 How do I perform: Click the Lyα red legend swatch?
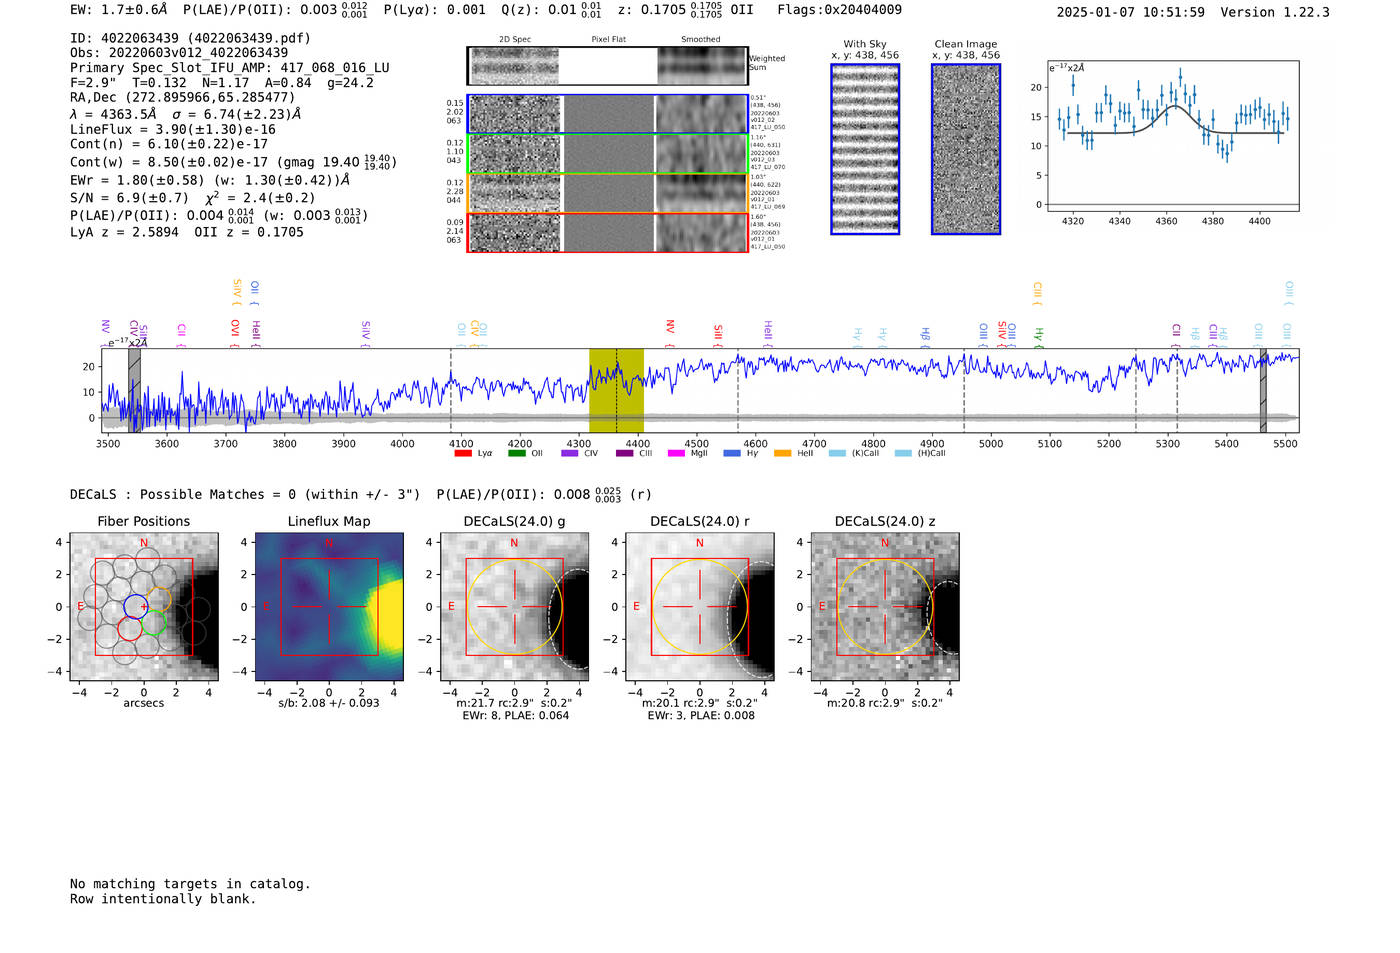pyautogui.click(x=462, y=453)
